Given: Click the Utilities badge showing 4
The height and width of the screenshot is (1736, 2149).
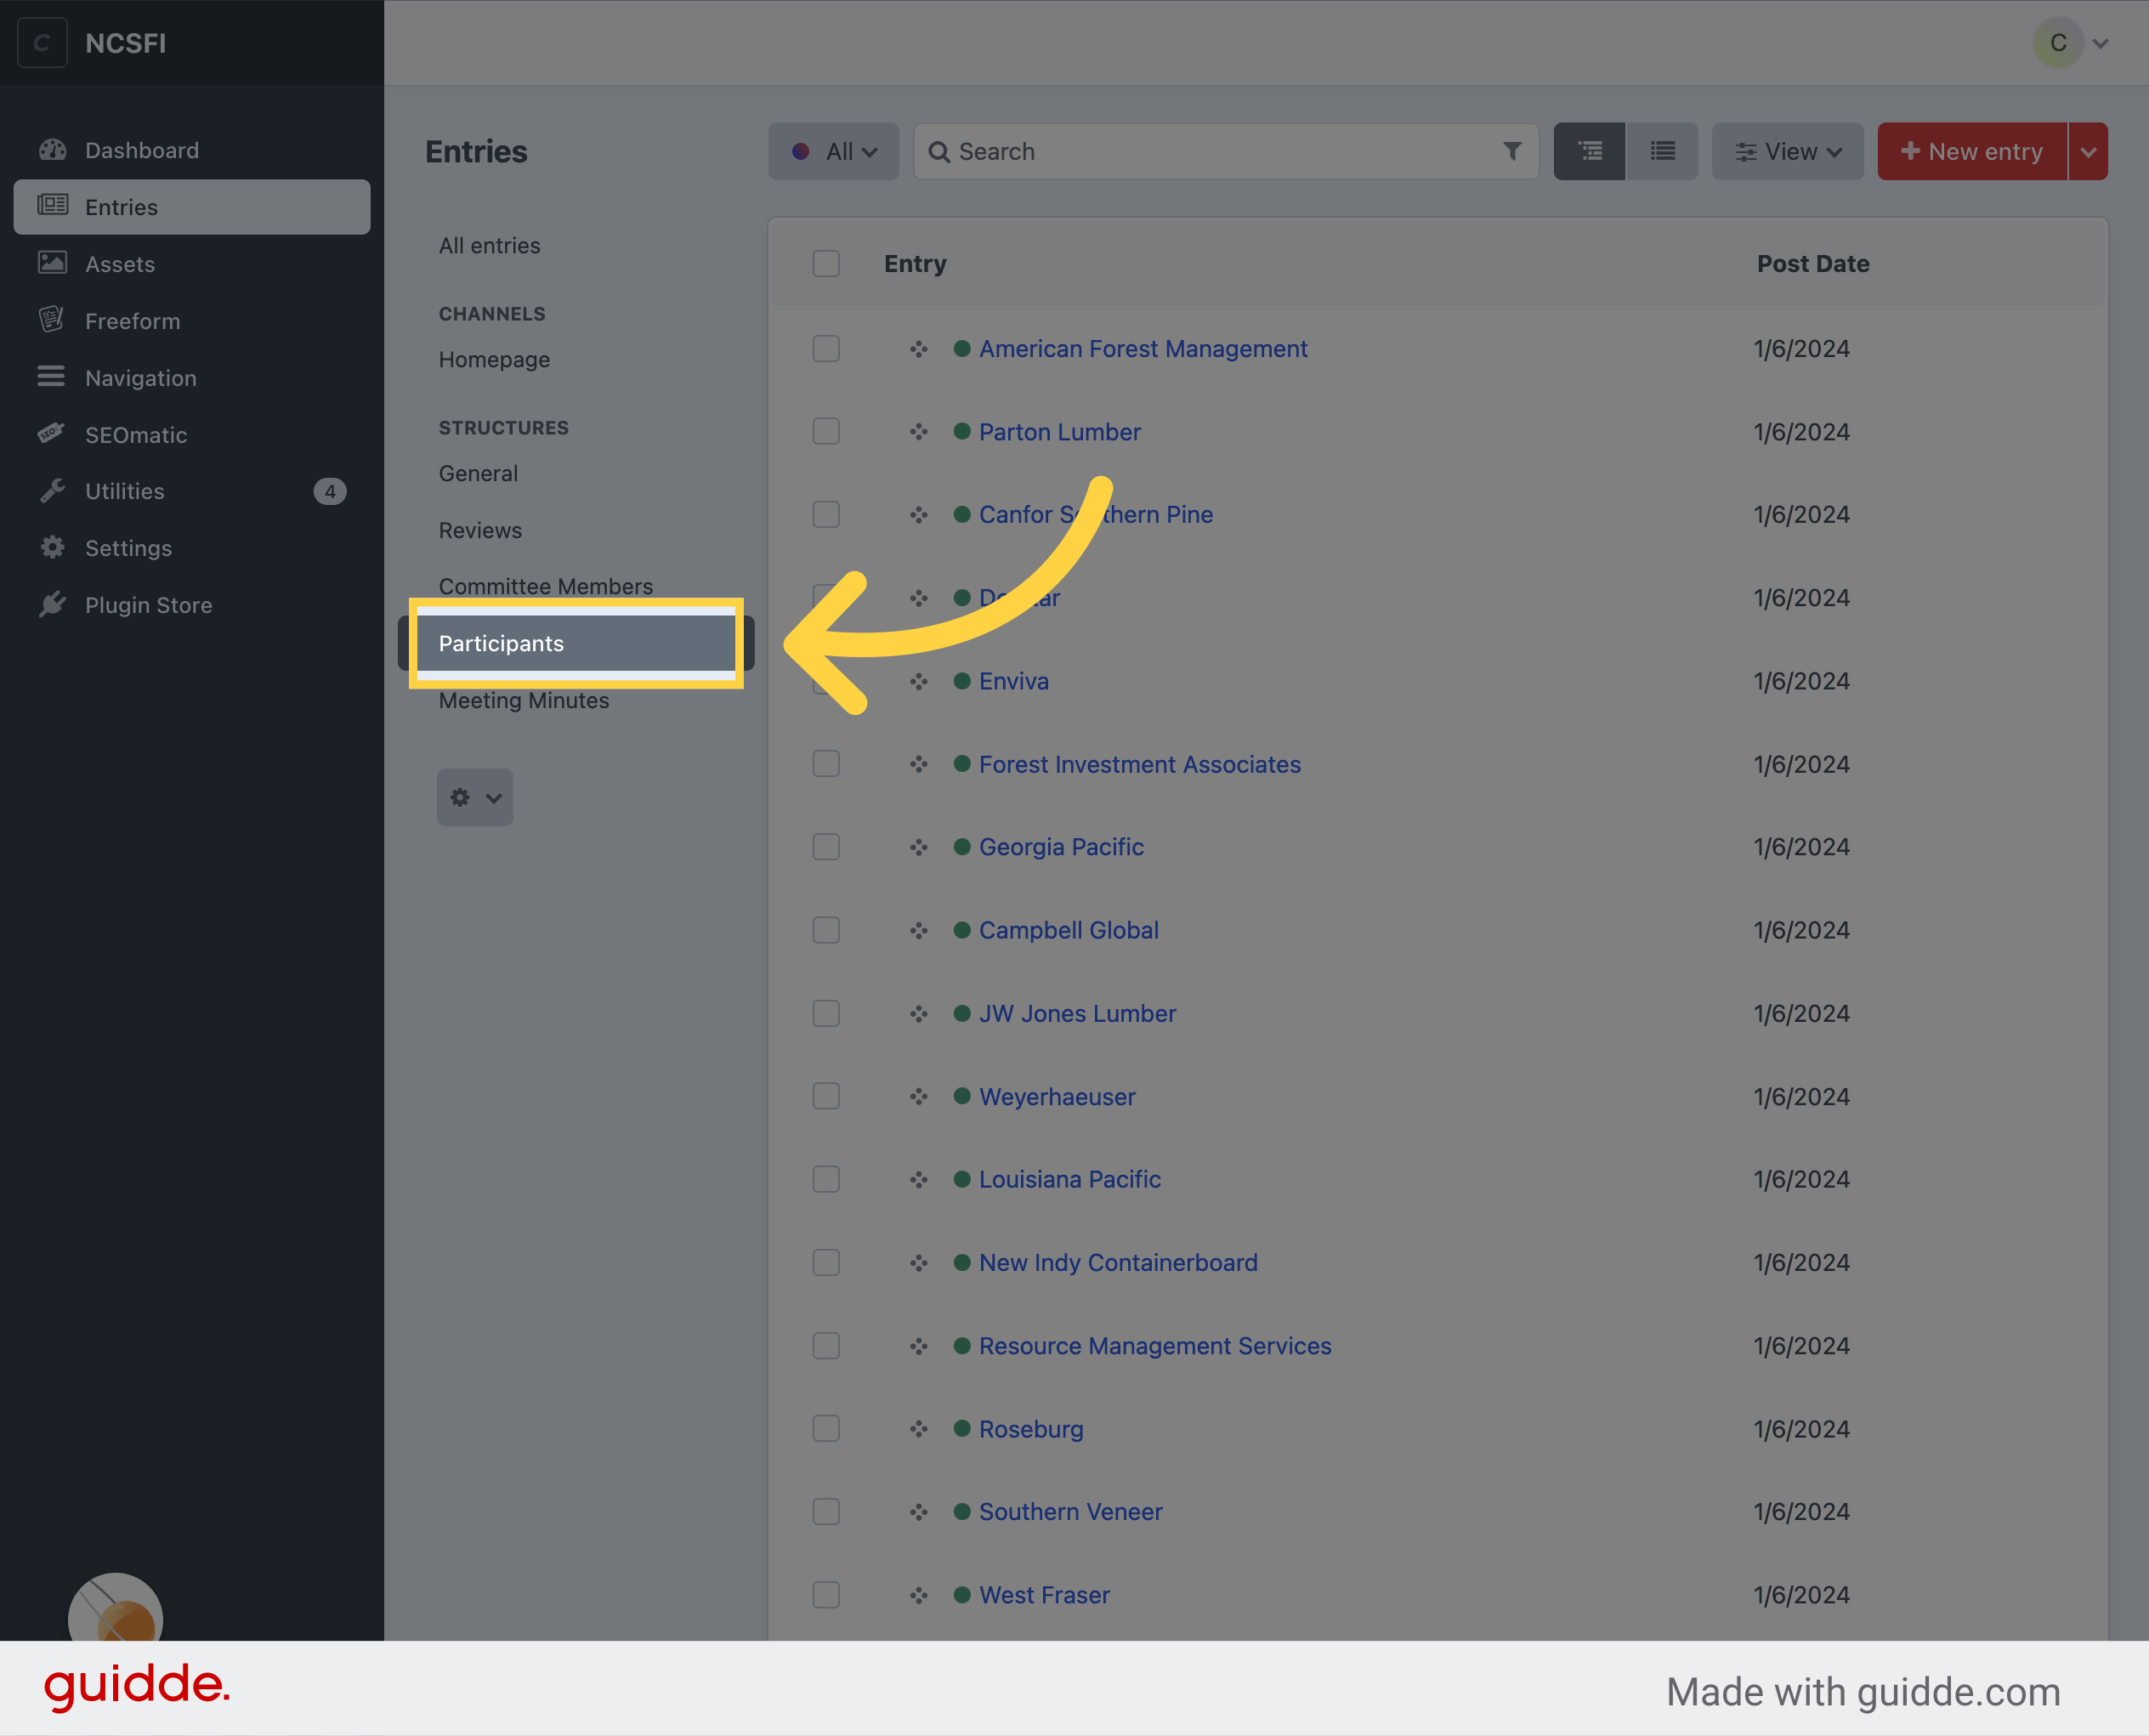Looking at the screenshot, I should point(330,491).
